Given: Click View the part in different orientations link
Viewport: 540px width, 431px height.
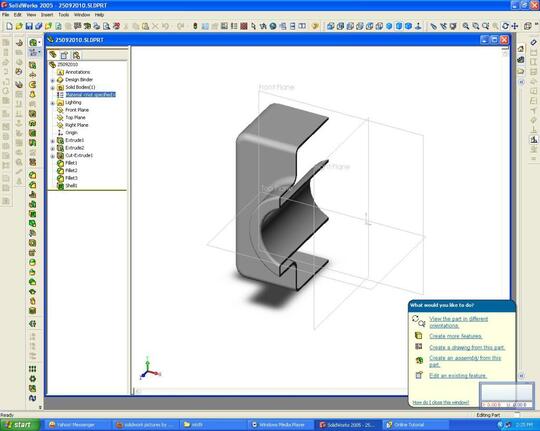Looking at the screenshot, I should tap(458, 322).
